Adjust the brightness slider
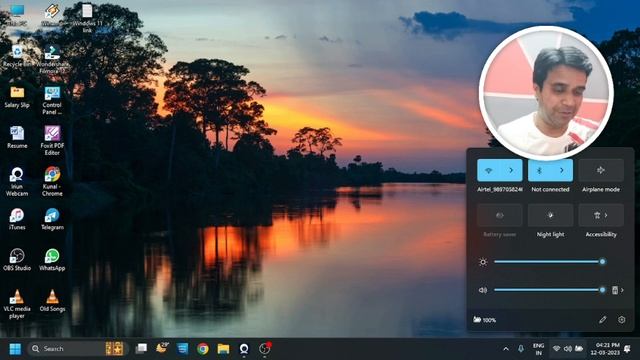Viewport: 640px width, 360px height. click(549, 262)
